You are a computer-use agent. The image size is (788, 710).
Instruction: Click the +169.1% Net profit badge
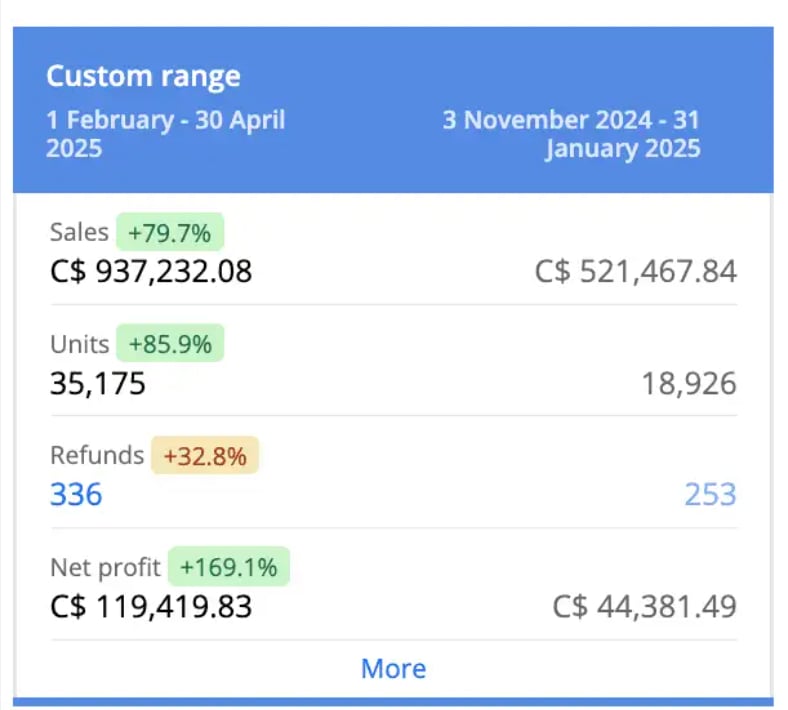pos(229,567)
